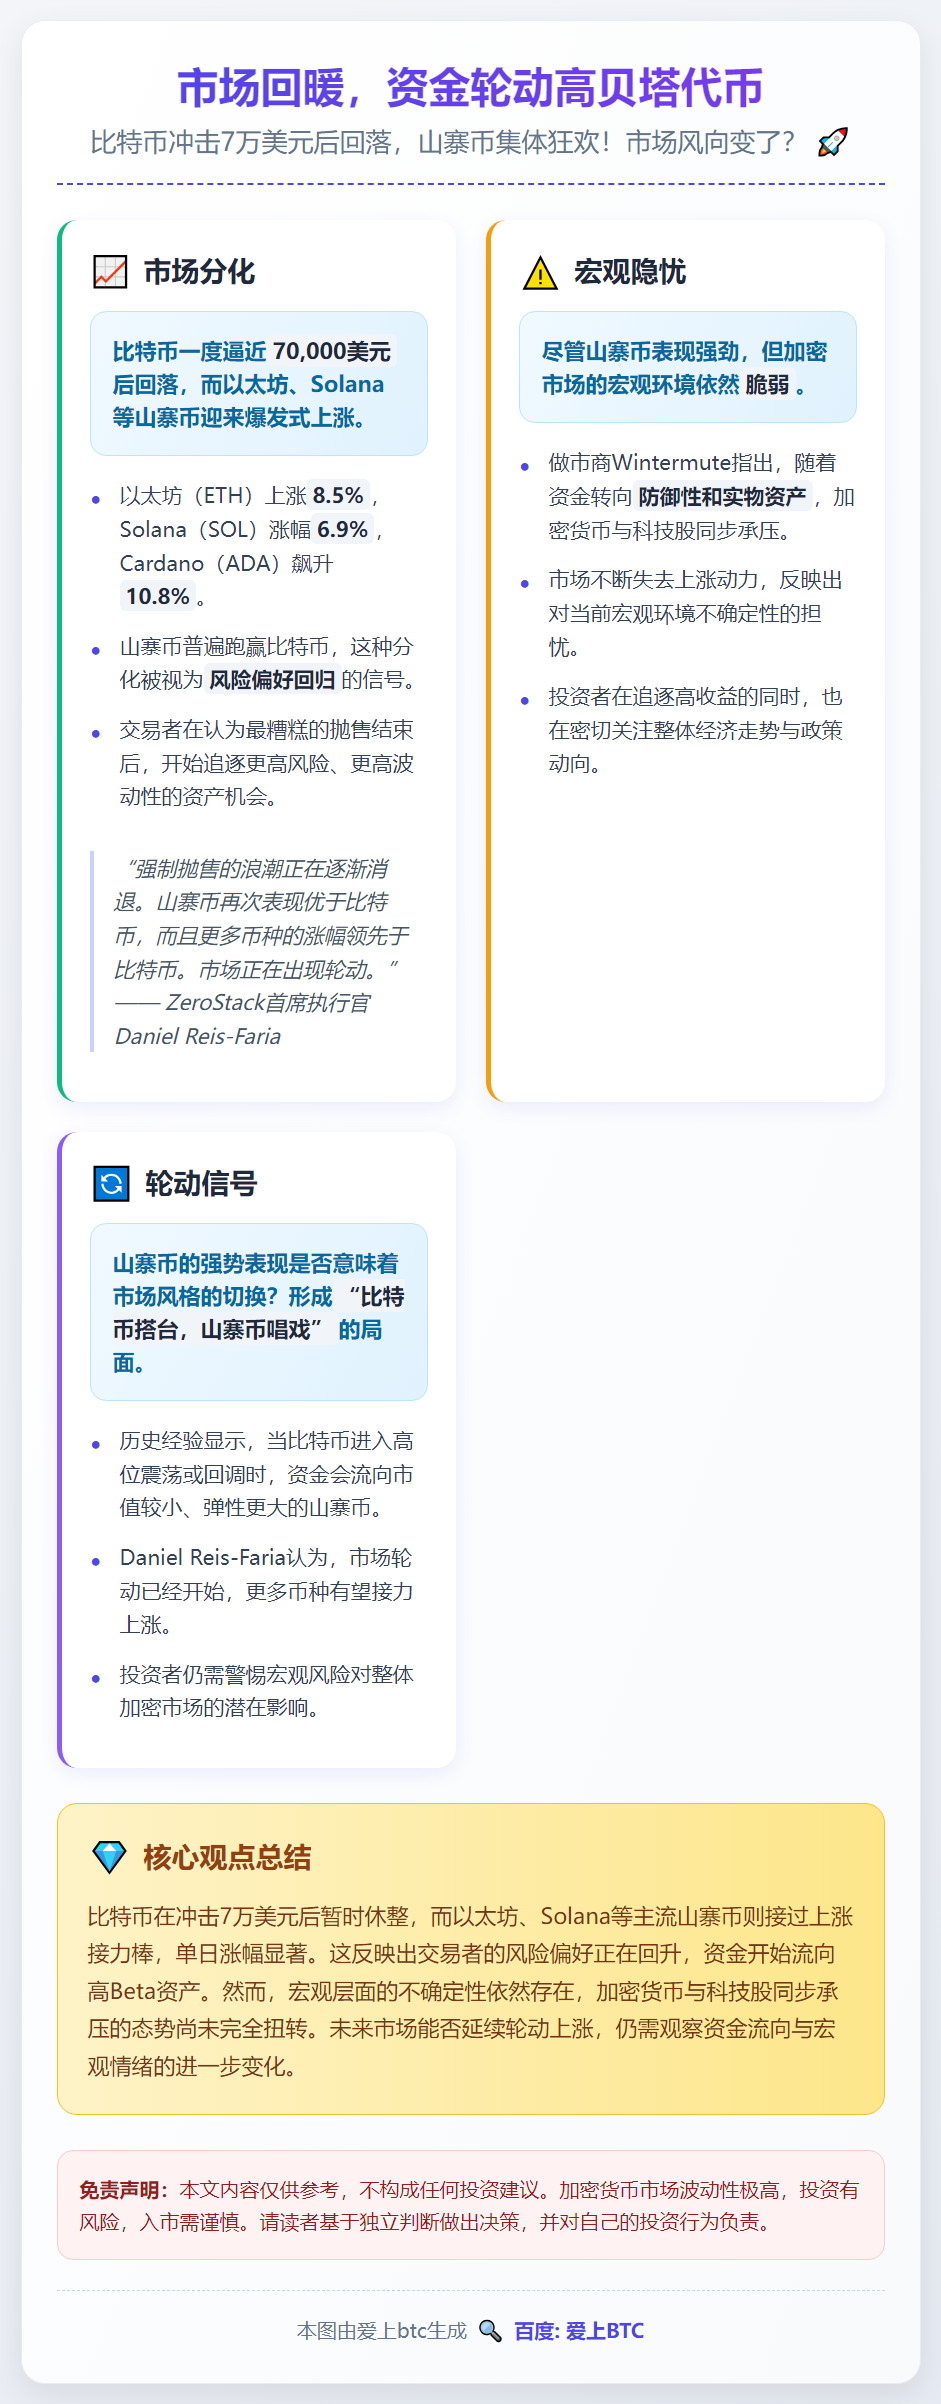Screen dimensions: 941x2404
Task: Click the 宏观隐忧 section heading
Action: 629,272
